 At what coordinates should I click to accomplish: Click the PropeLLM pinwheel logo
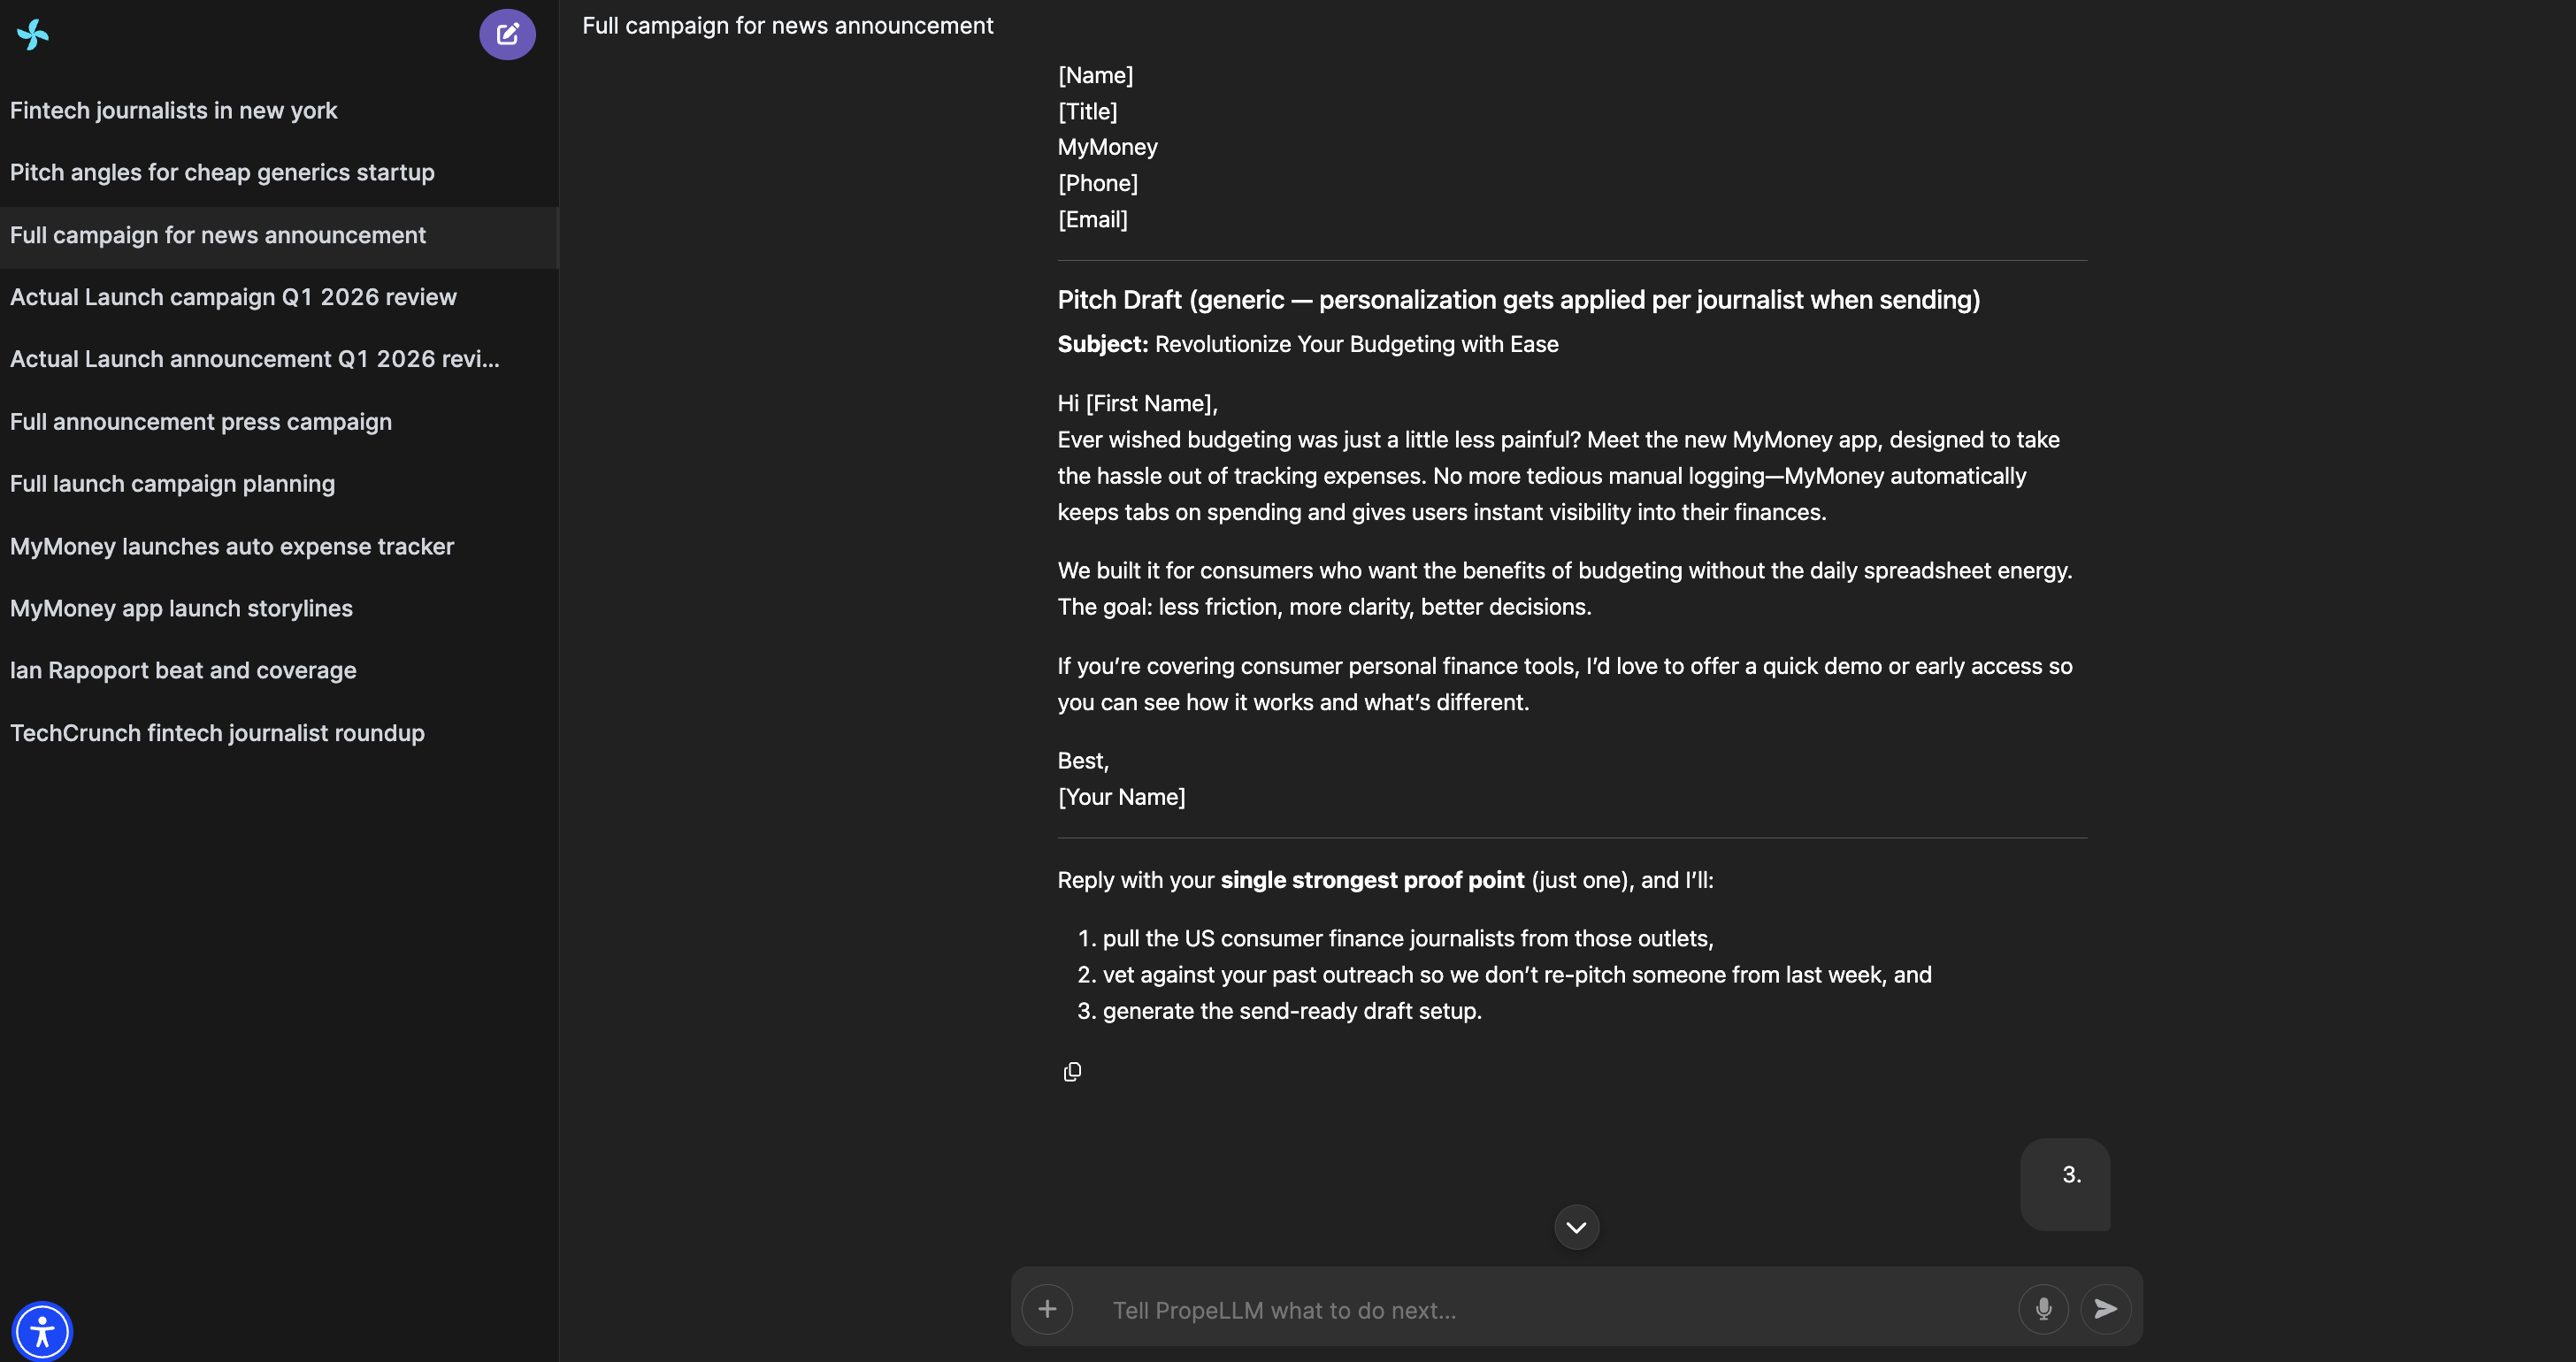point(33,35)
